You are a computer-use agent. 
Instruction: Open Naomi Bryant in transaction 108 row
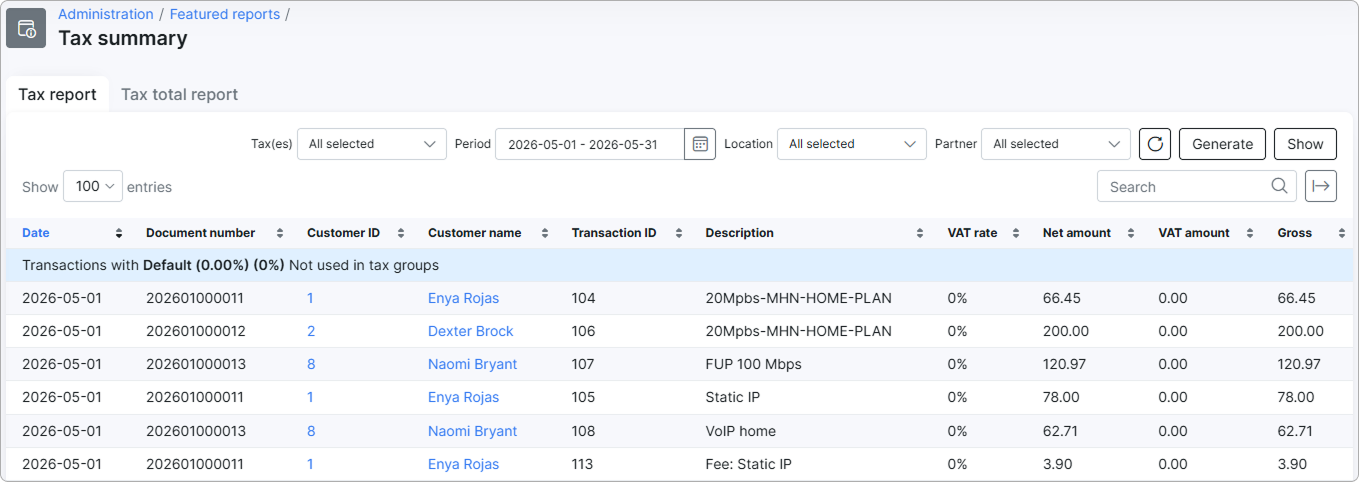coord(472,431)
